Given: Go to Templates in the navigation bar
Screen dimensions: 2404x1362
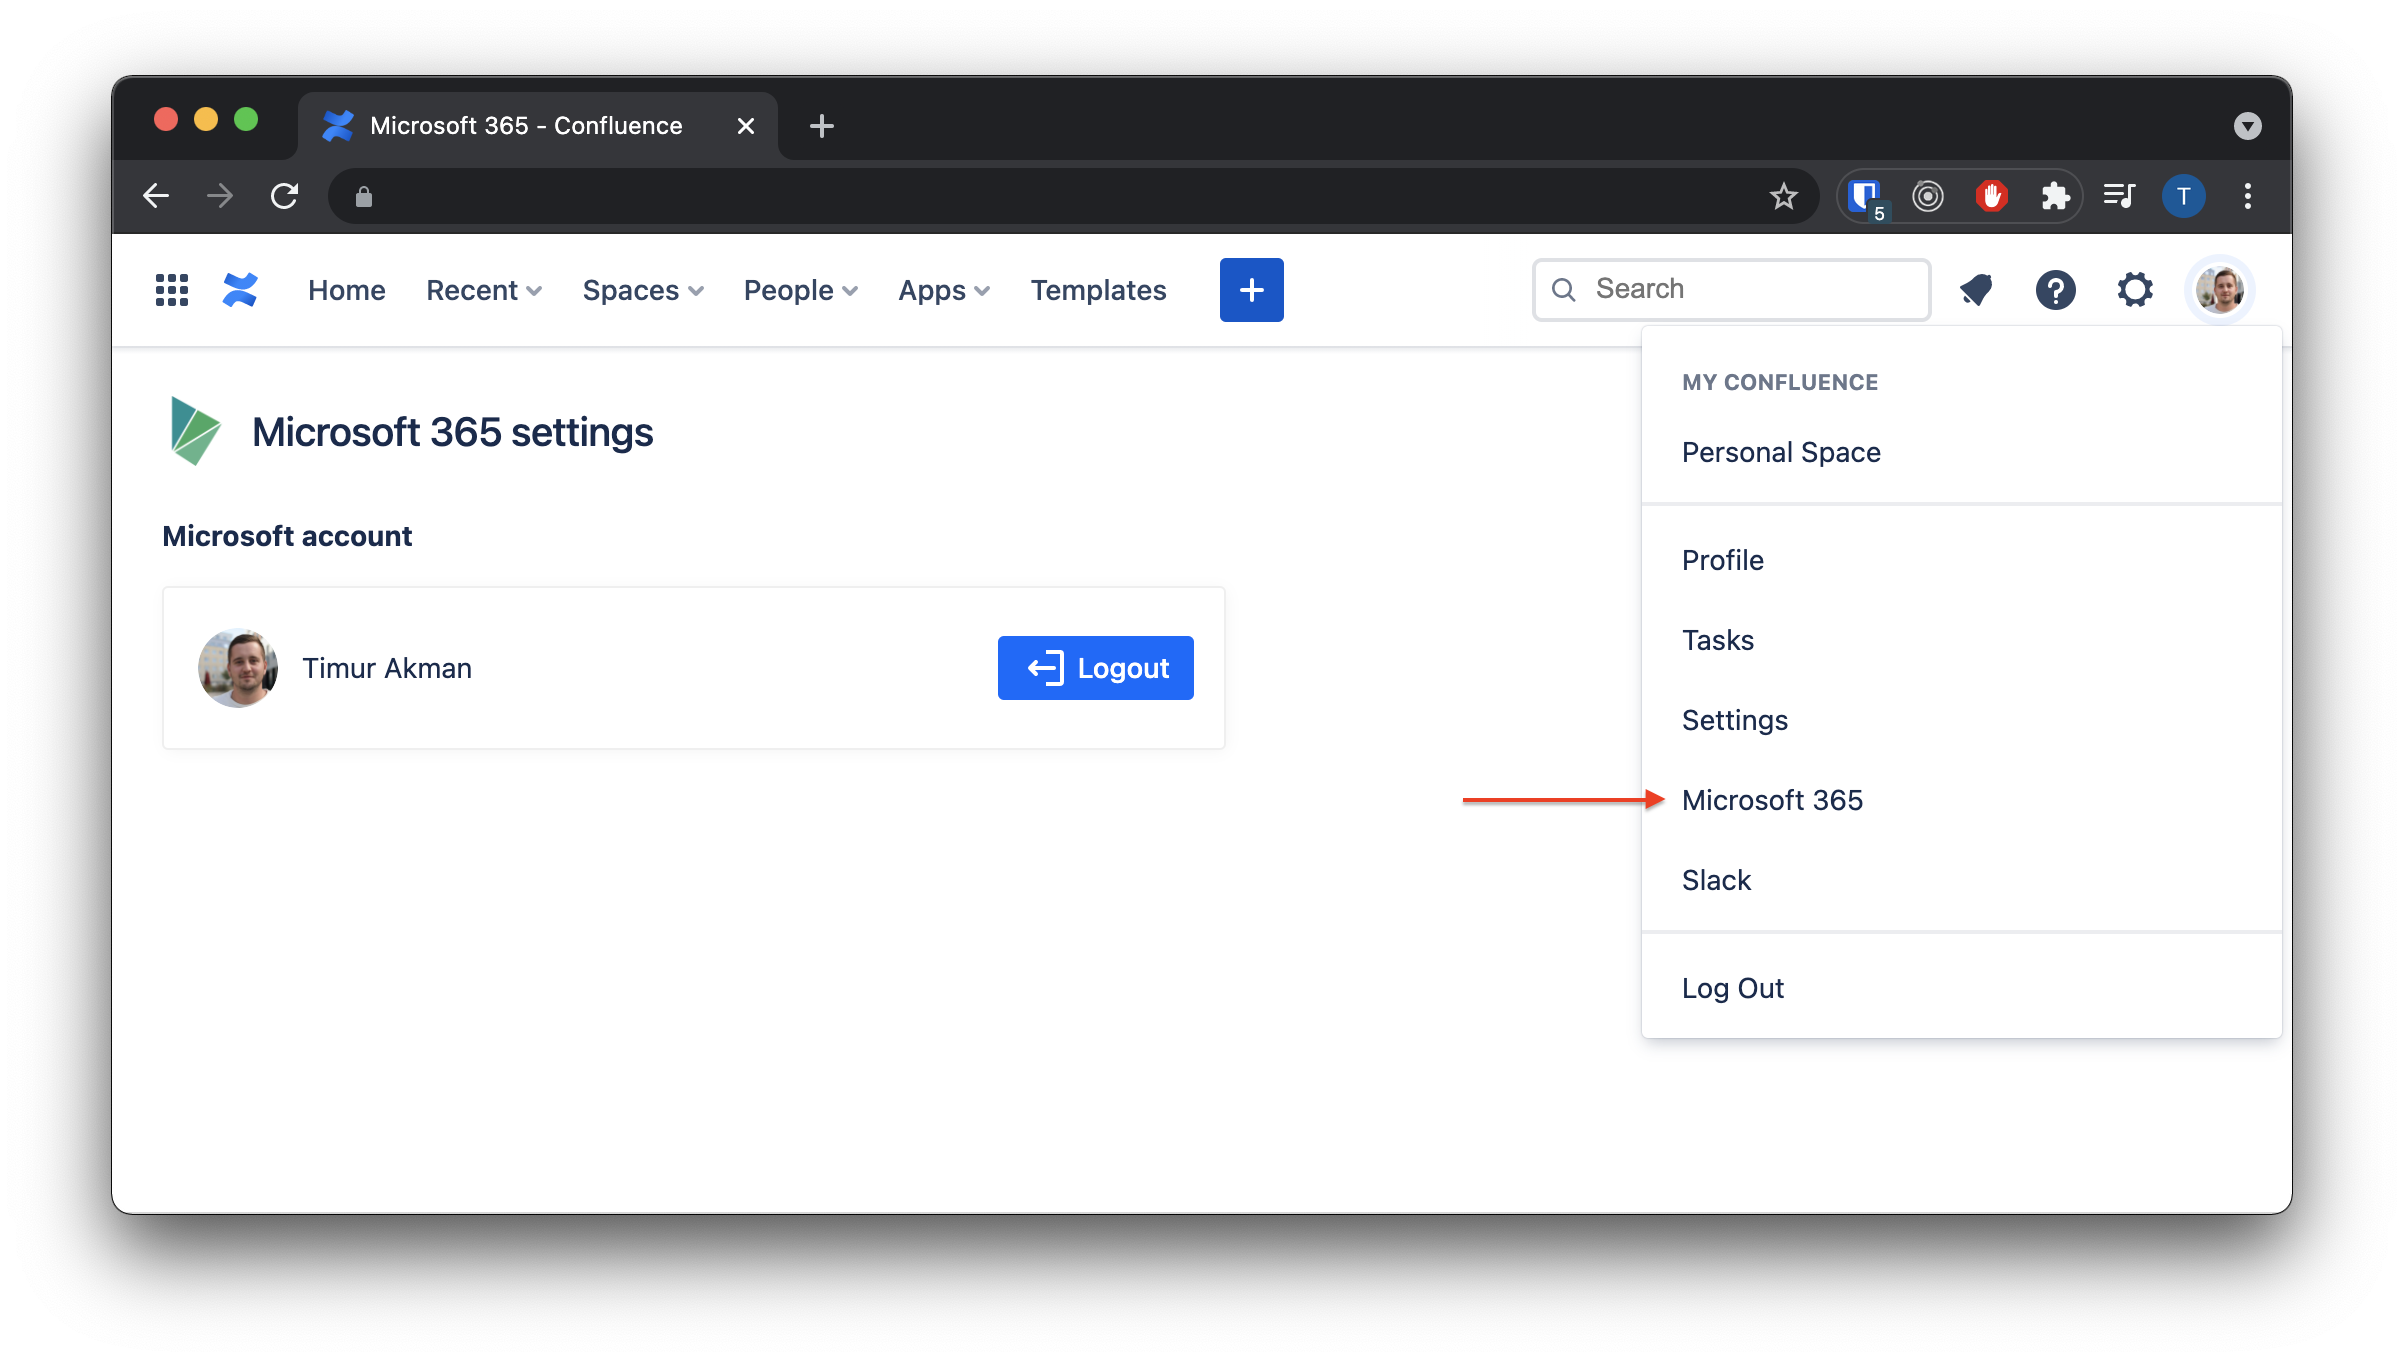Looking at the screenshot, I should [1098, 290].
